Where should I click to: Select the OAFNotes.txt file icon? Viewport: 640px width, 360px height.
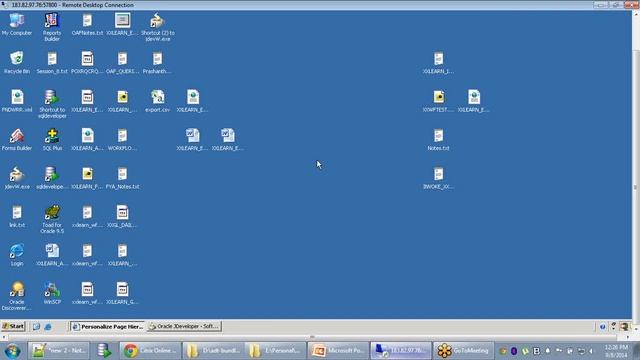click(x=87, y=24)
